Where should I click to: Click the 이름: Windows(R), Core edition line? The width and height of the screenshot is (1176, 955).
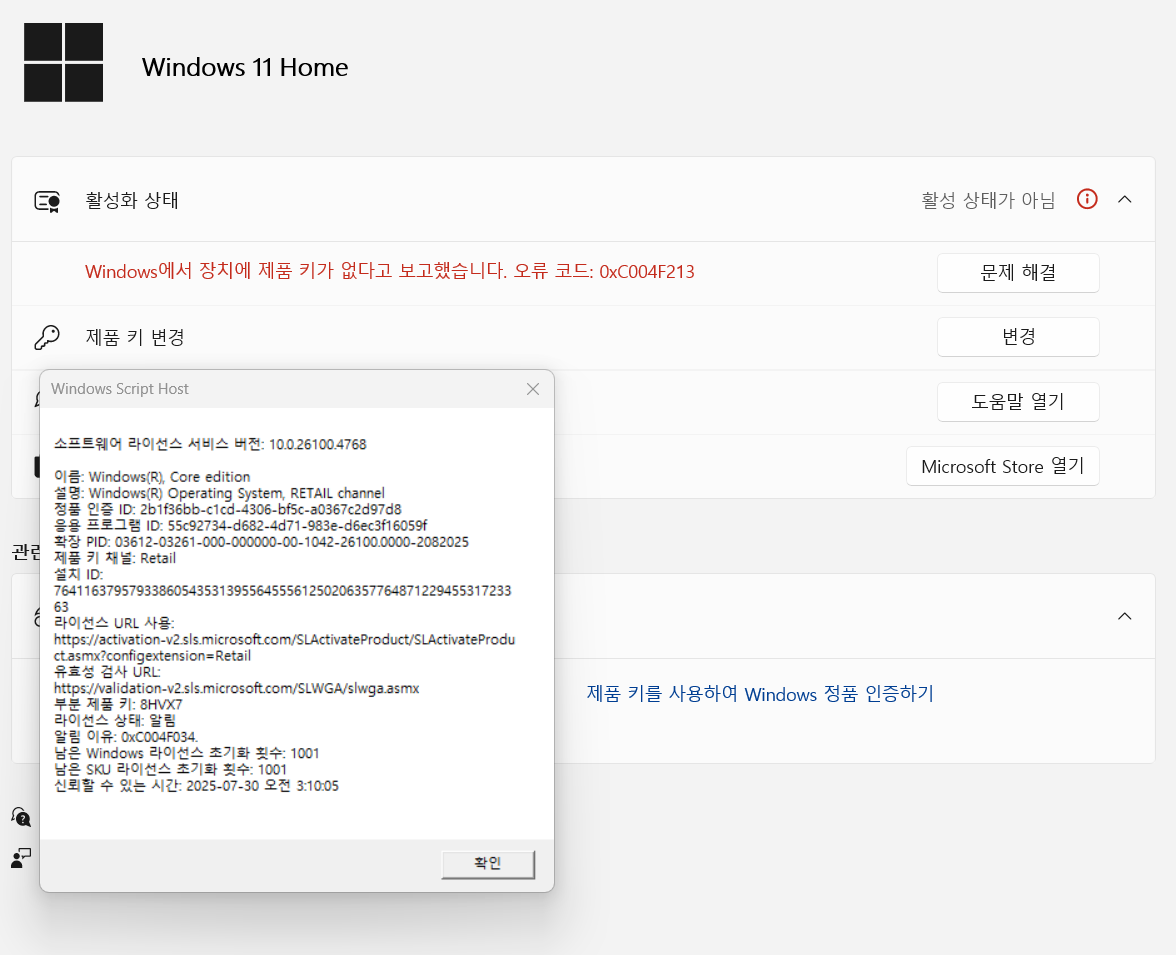(152, 477)
